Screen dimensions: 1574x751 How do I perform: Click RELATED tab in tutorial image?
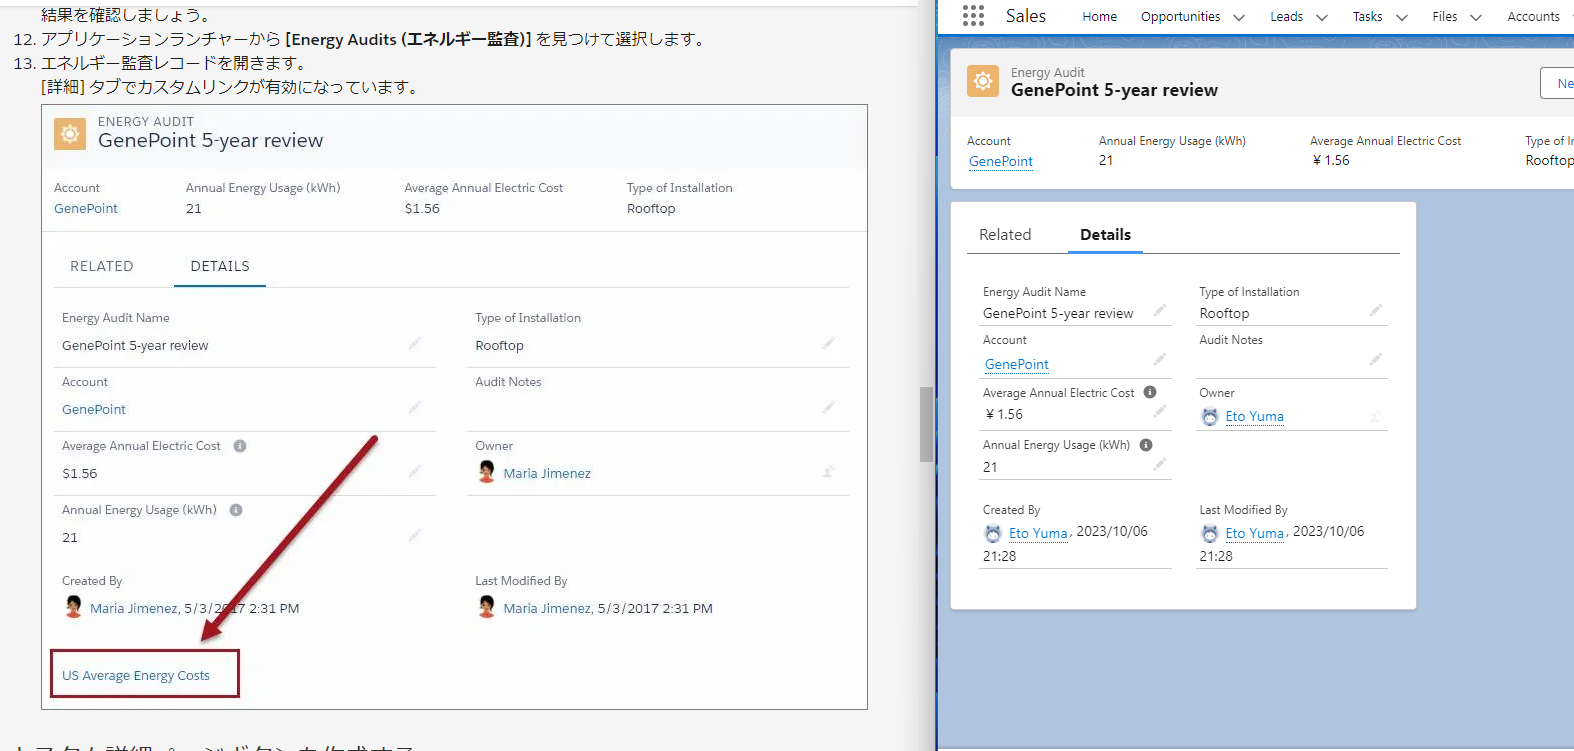(x=102, y=266)
